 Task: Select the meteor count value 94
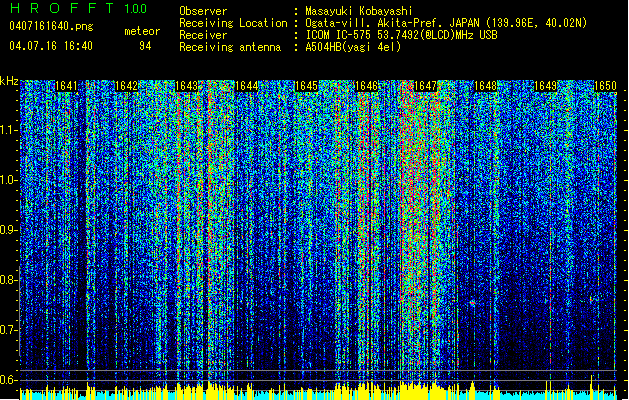pyautogui.click(x=145, y=46)
